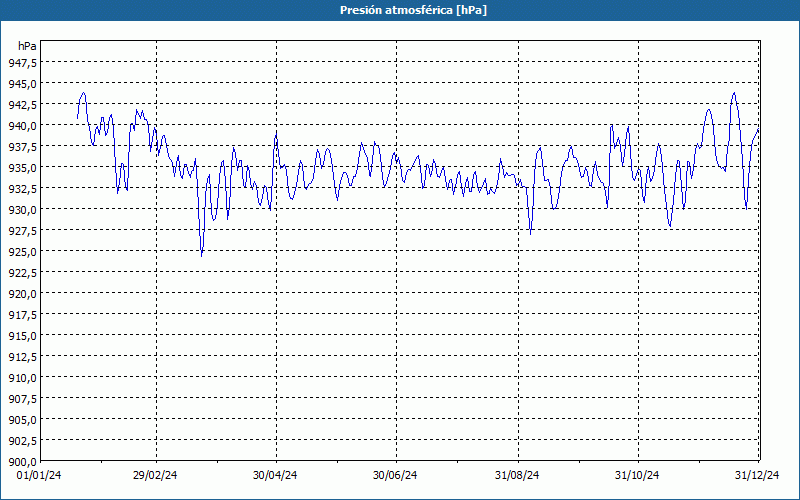This screenshot has height=500, width=800.
Task: Click the 902,5 axis label
Action: tap(22, 440)
